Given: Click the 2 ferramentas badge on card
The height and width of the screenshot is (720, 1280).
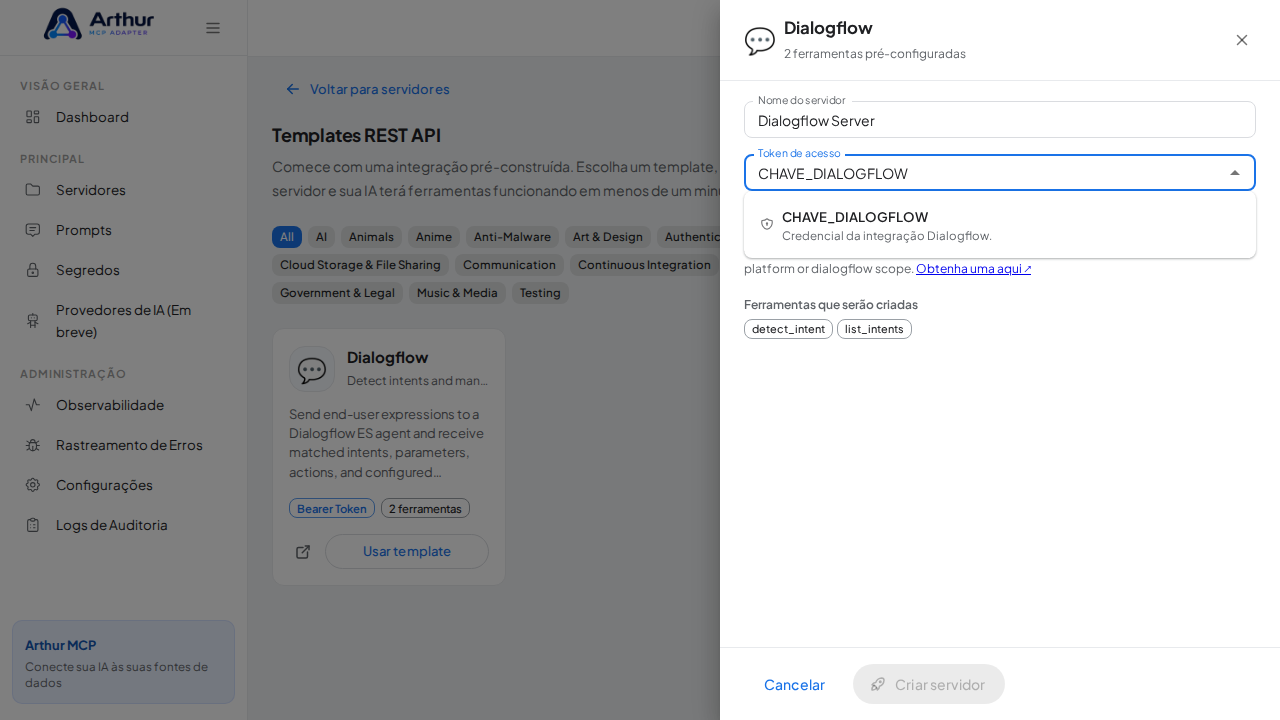Looking at the screenshot, I should 425,508.
